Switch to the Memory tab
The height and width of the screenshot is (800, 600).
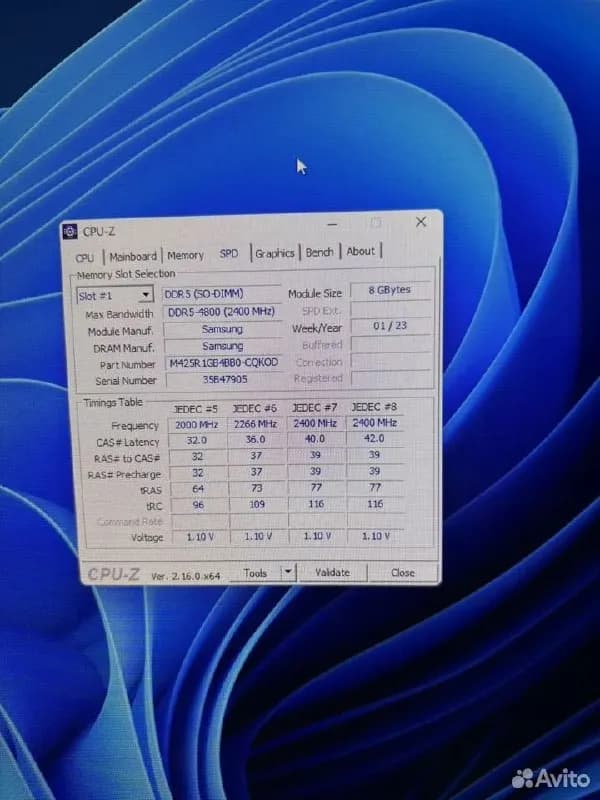click(185, 255)
